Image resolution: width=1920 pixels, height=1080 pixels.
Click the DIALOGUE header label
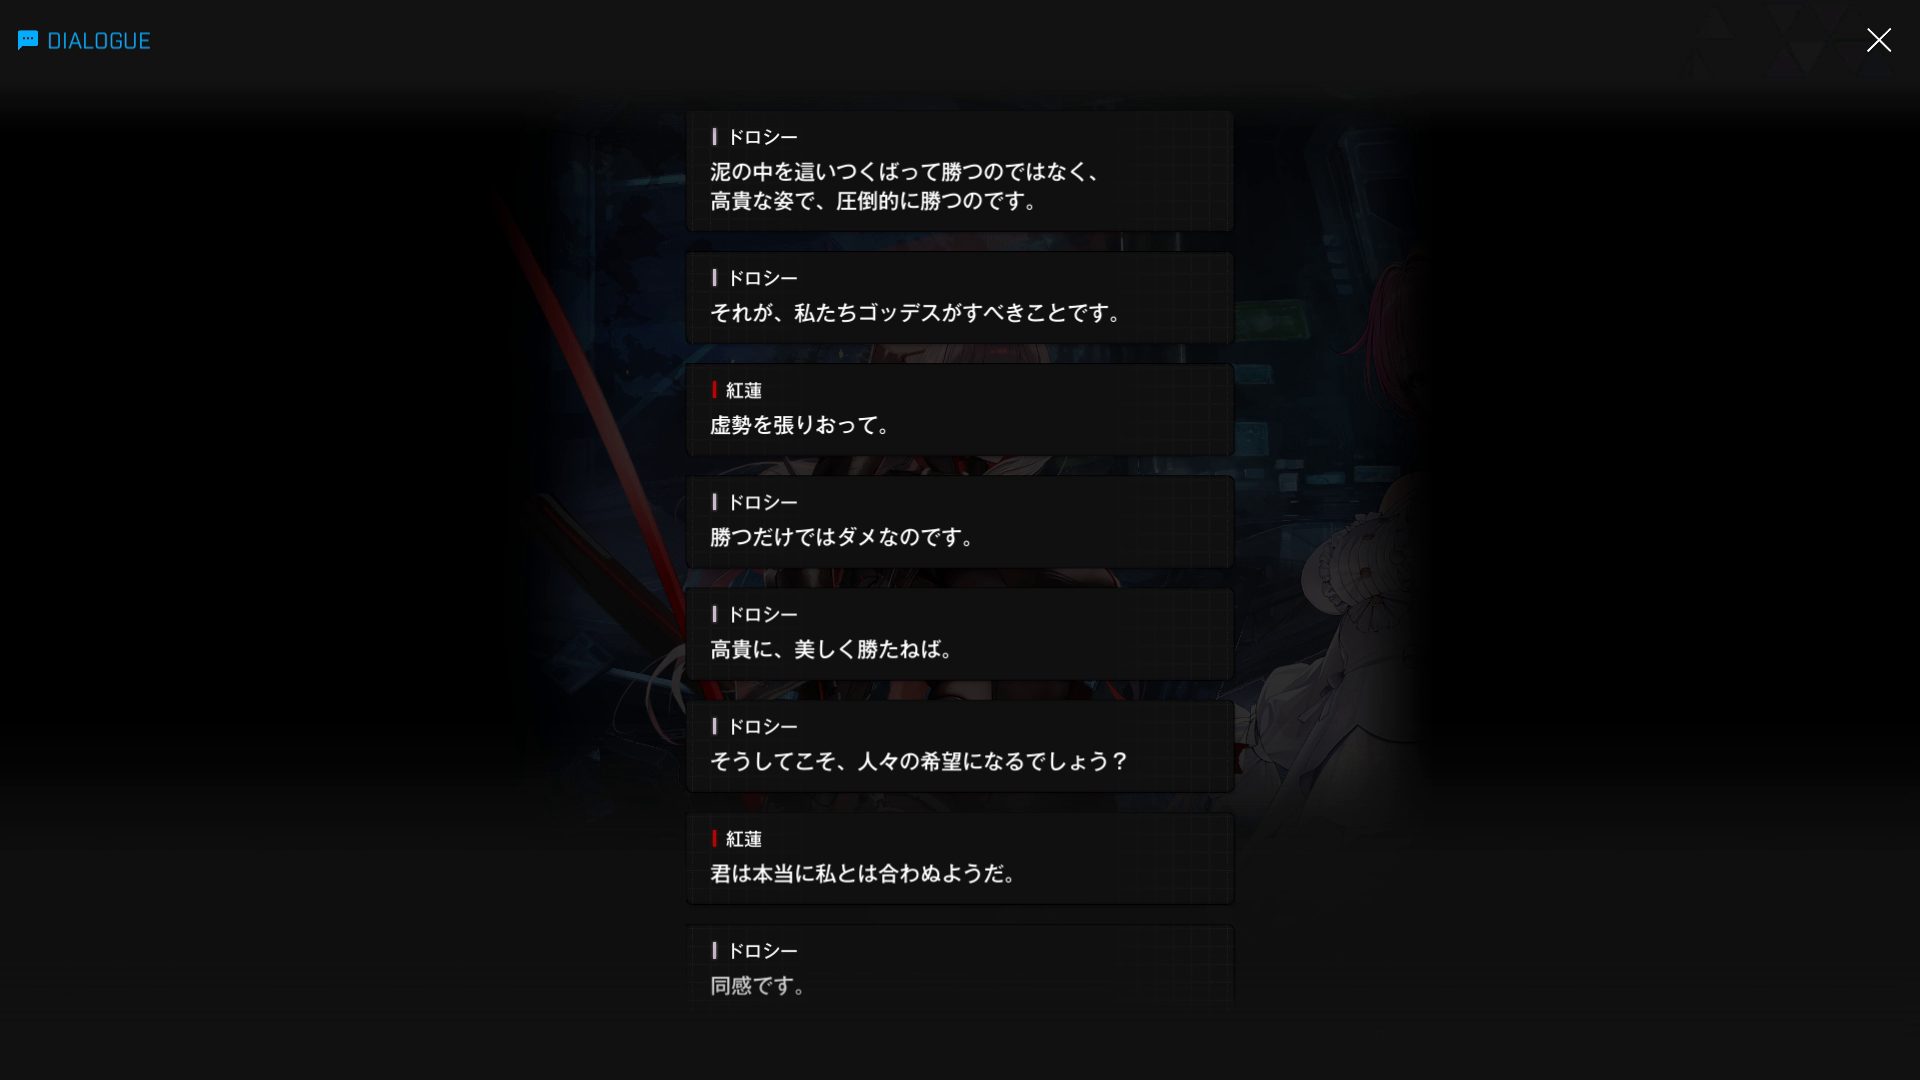(99, 41)
